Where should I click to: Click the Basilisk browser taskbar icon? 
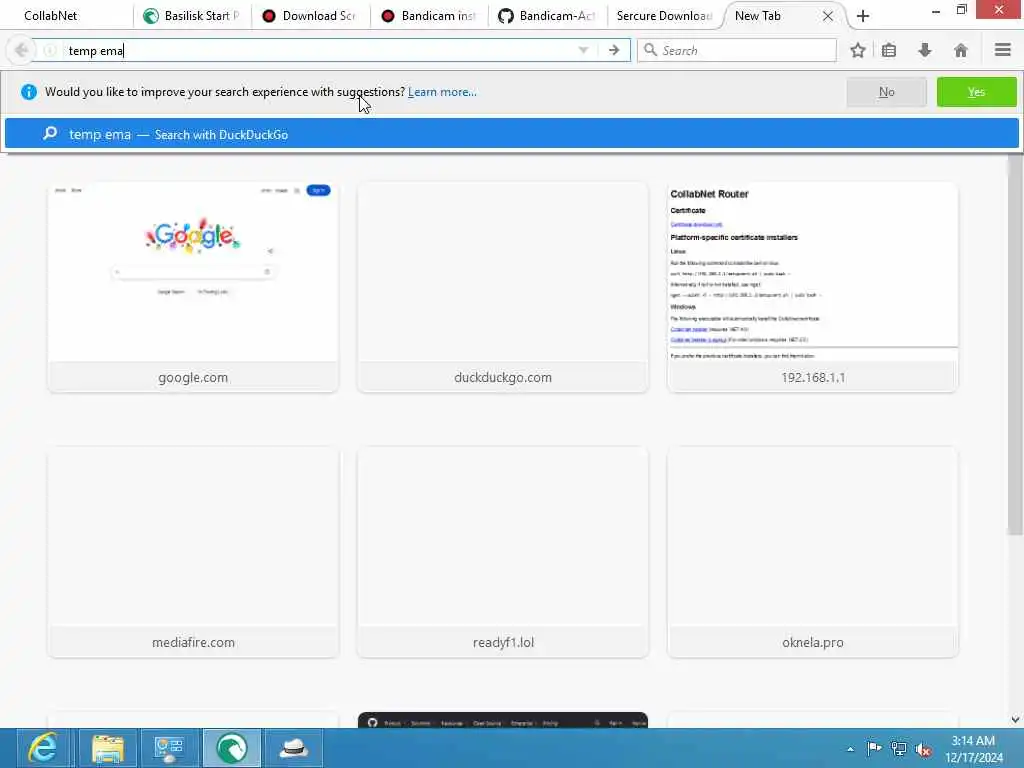(231, 748)
